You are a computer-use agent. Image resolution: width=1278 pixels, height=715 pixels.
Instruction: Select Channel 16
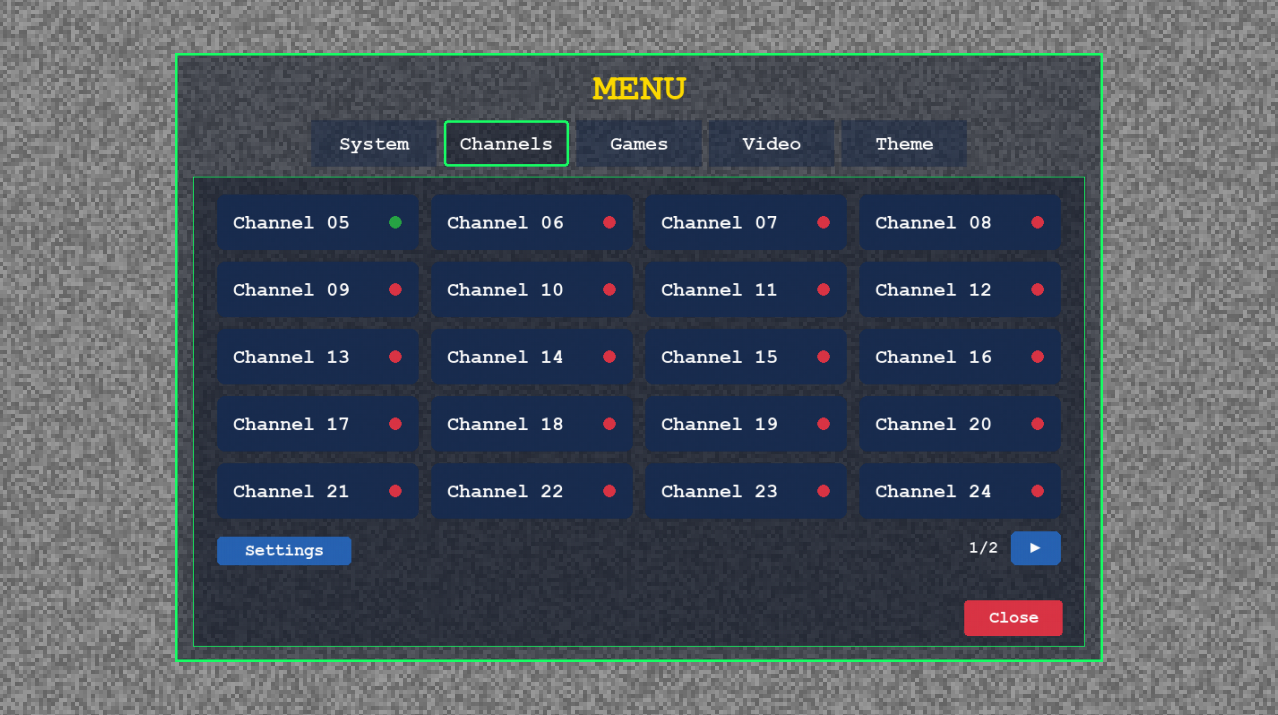(960, 357)
